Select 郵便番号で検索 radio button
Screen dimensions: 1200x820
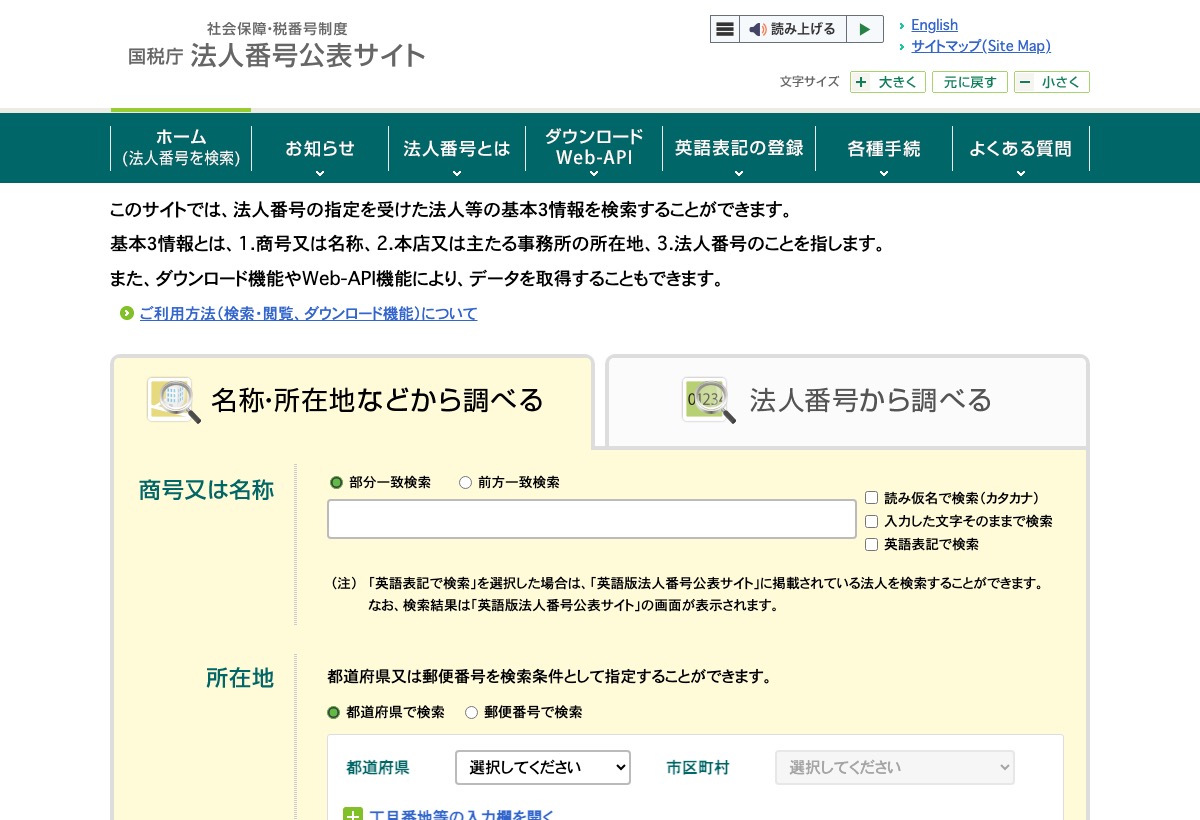[472, 713]
